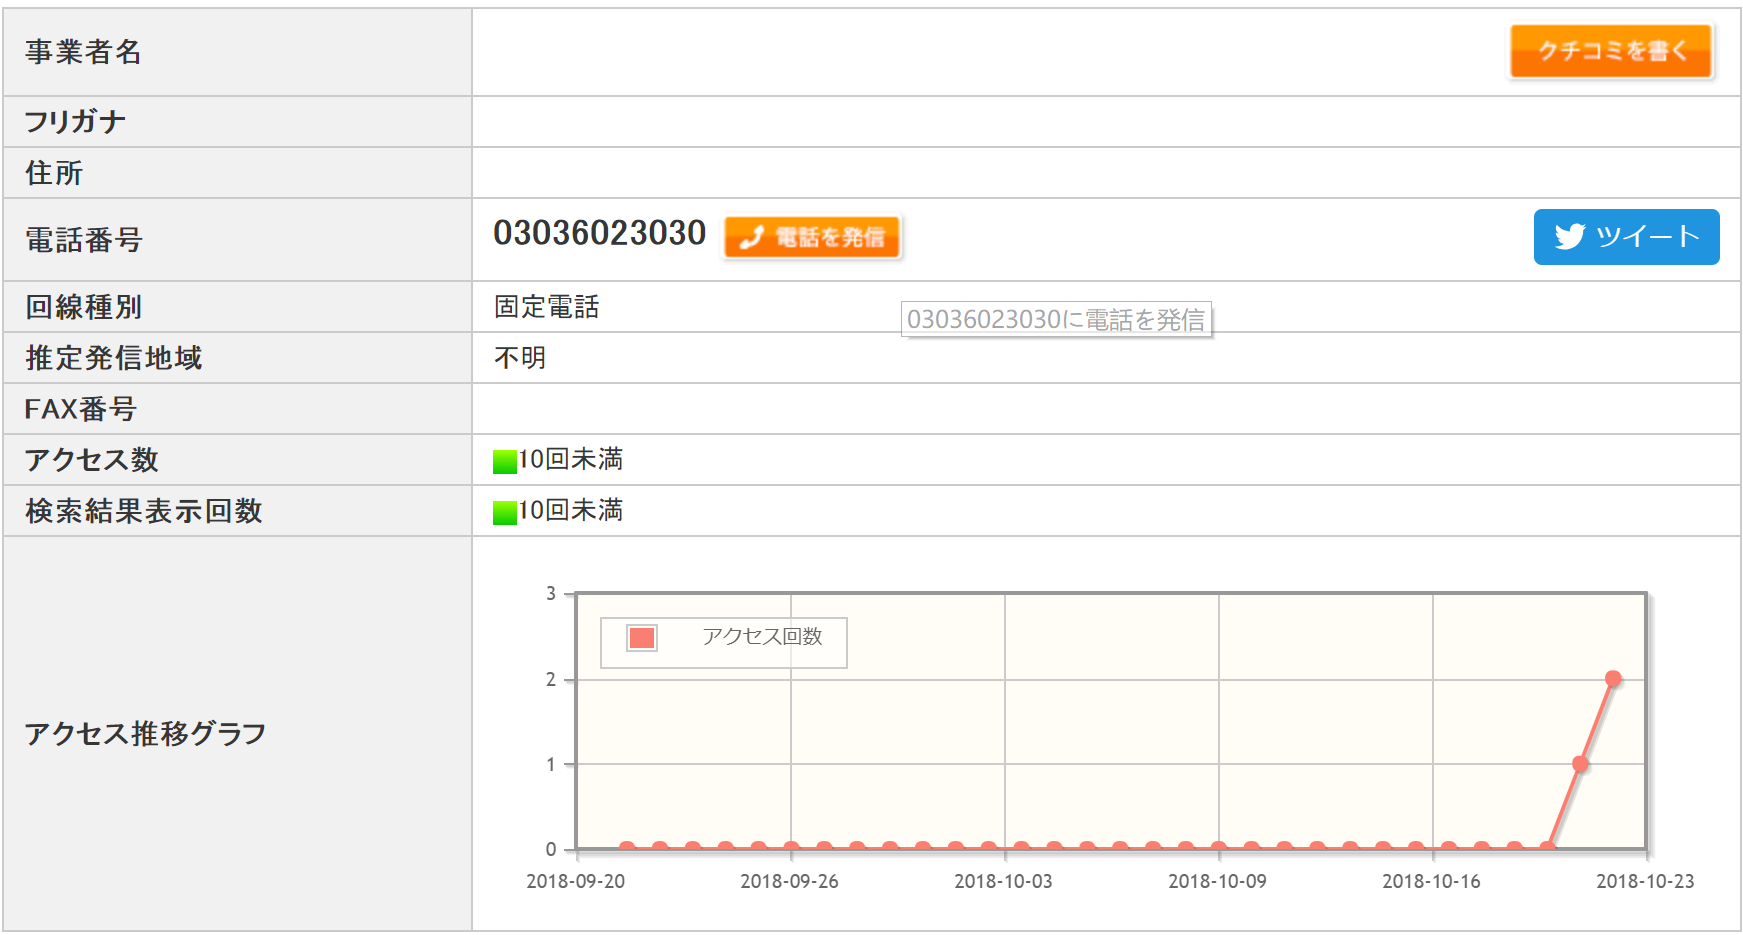Click the 2018-09-26 axis date
The width and height of the screenshot is (1743, 935).
click(790, 881)
